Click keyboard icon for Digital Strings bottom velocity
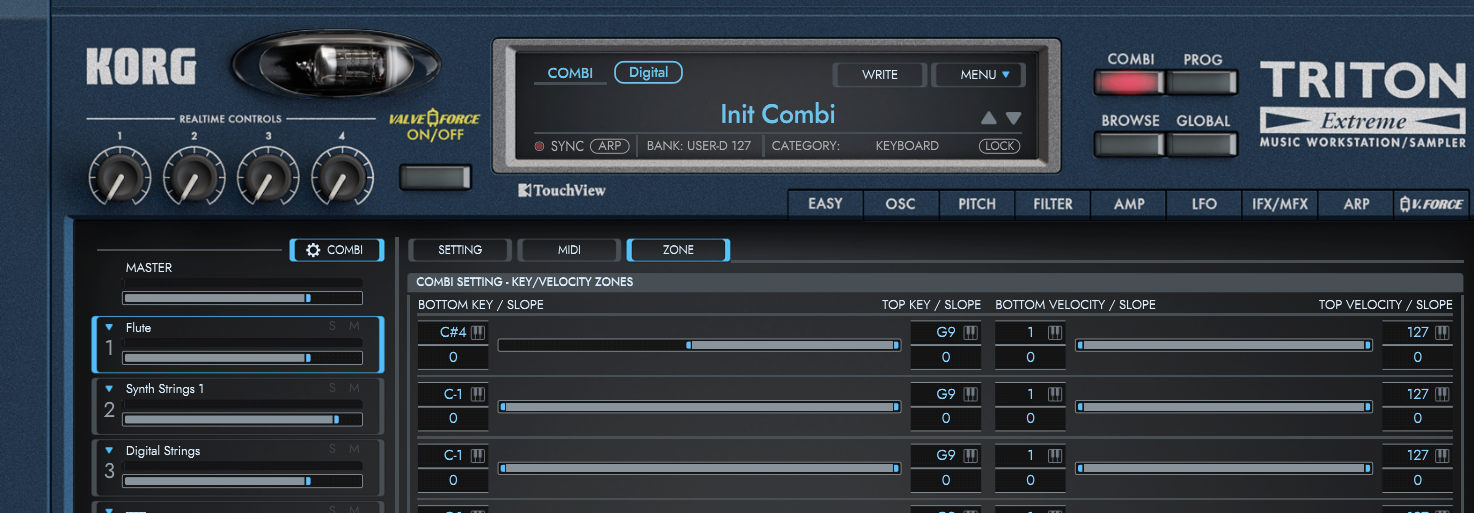The height and width of the screenshot is (513, 1474). tap(1055, 455)
